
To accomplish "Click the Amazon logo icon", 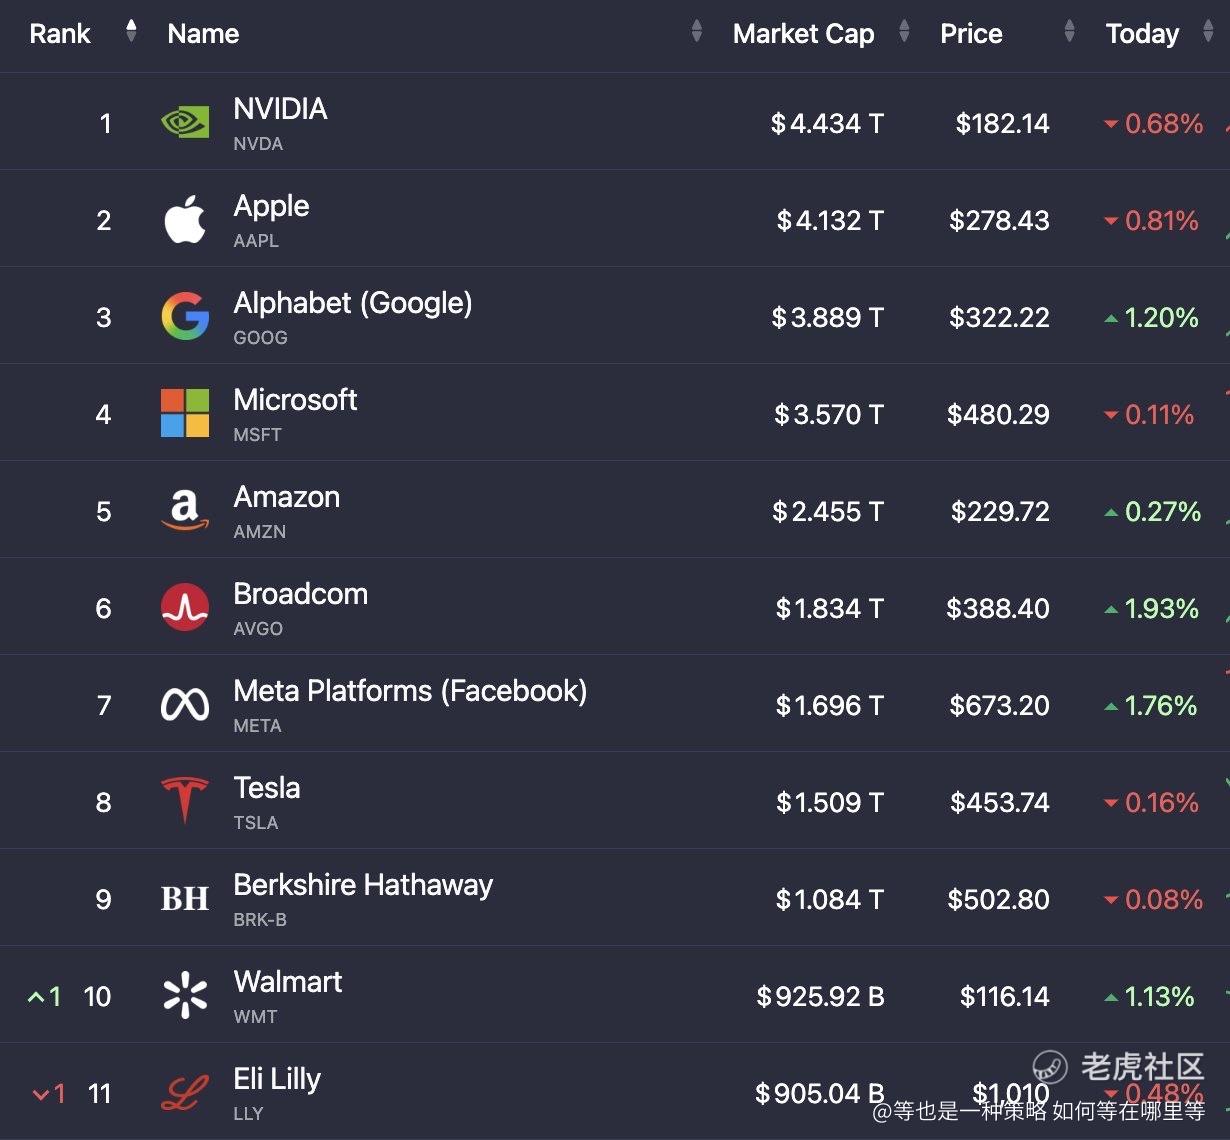I will pyautogui.click(x=185, y=511).
